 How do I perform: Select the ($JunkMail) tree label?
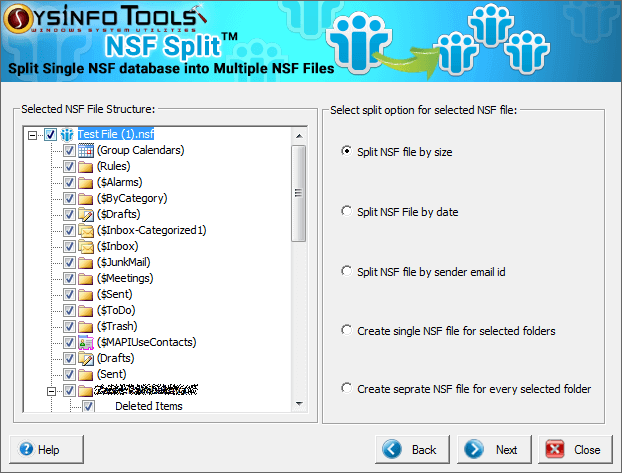pyautogui.click(x=124, y=263)
